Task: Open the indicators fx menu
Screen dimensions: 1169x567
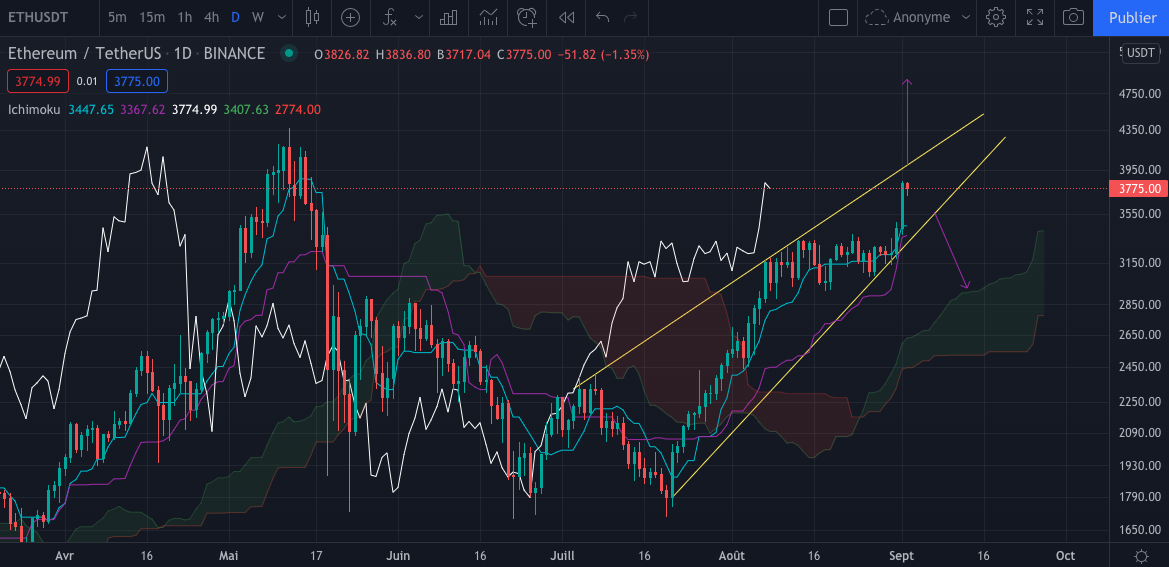Action: click(x=391, y=17)
